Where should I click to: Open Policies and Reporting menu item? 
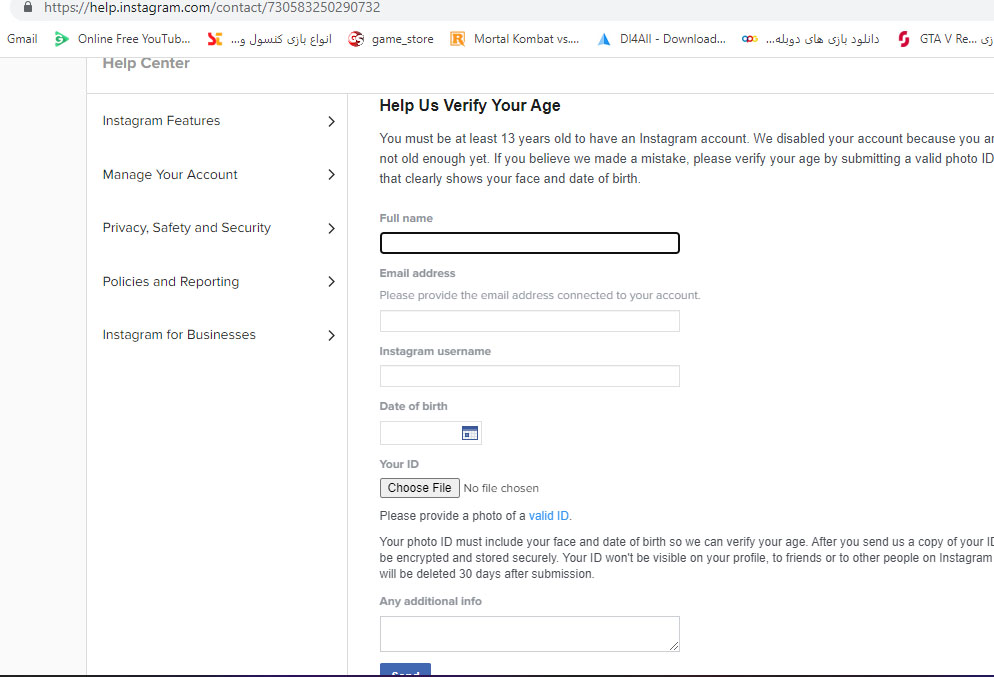point(171,281)
